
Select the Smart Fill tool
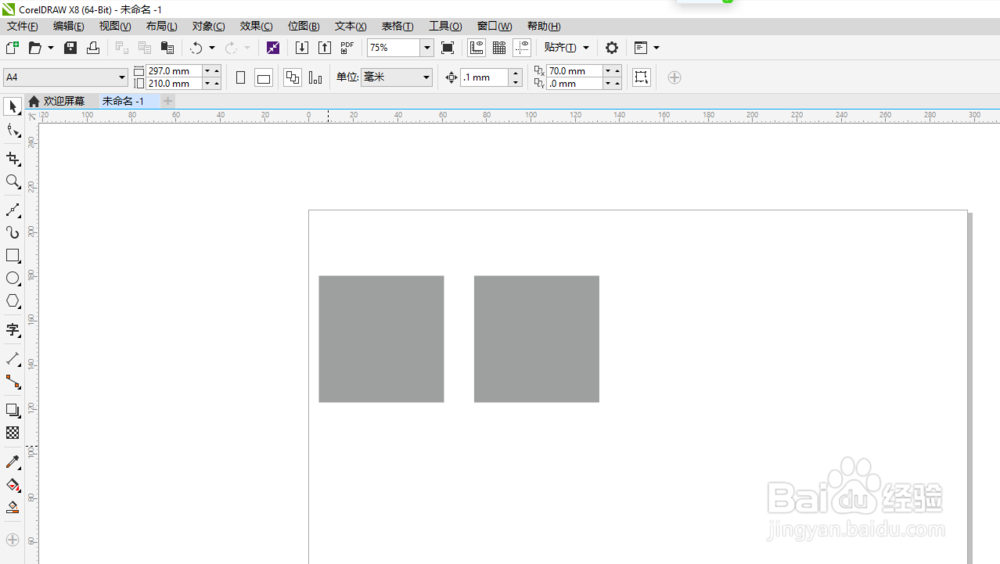point(12,508)
